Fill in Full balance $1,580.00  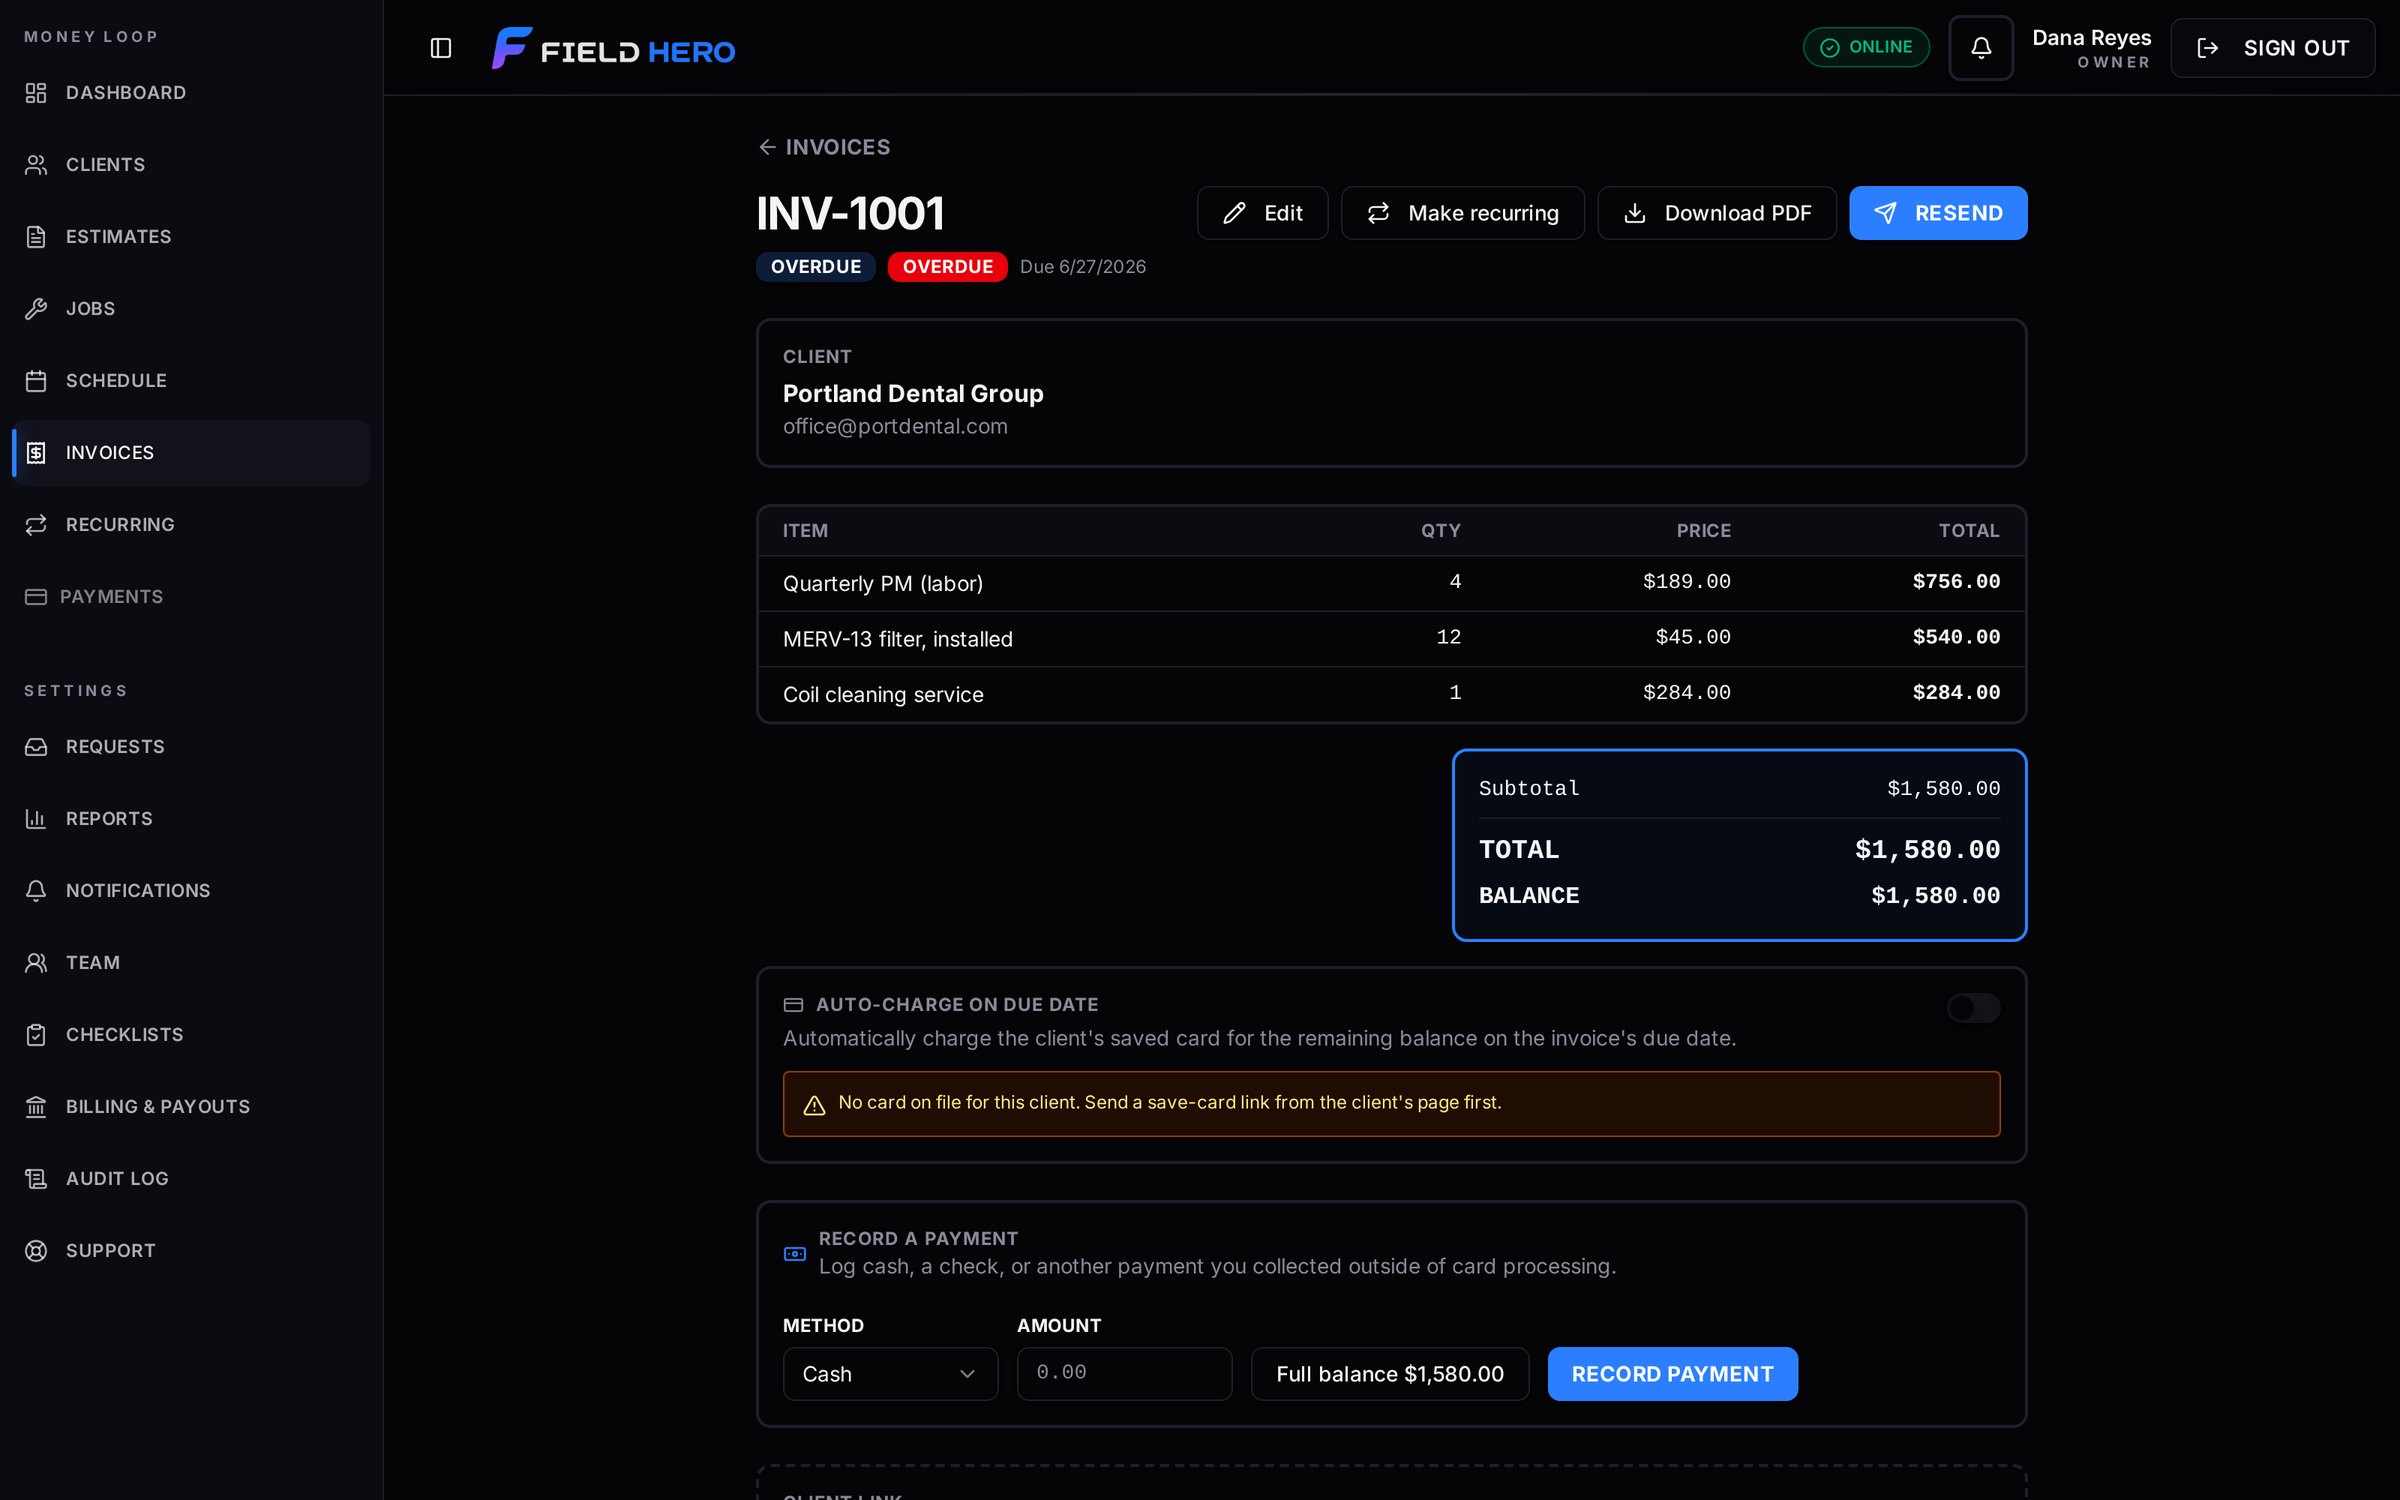click(x=1389, y=1374)
